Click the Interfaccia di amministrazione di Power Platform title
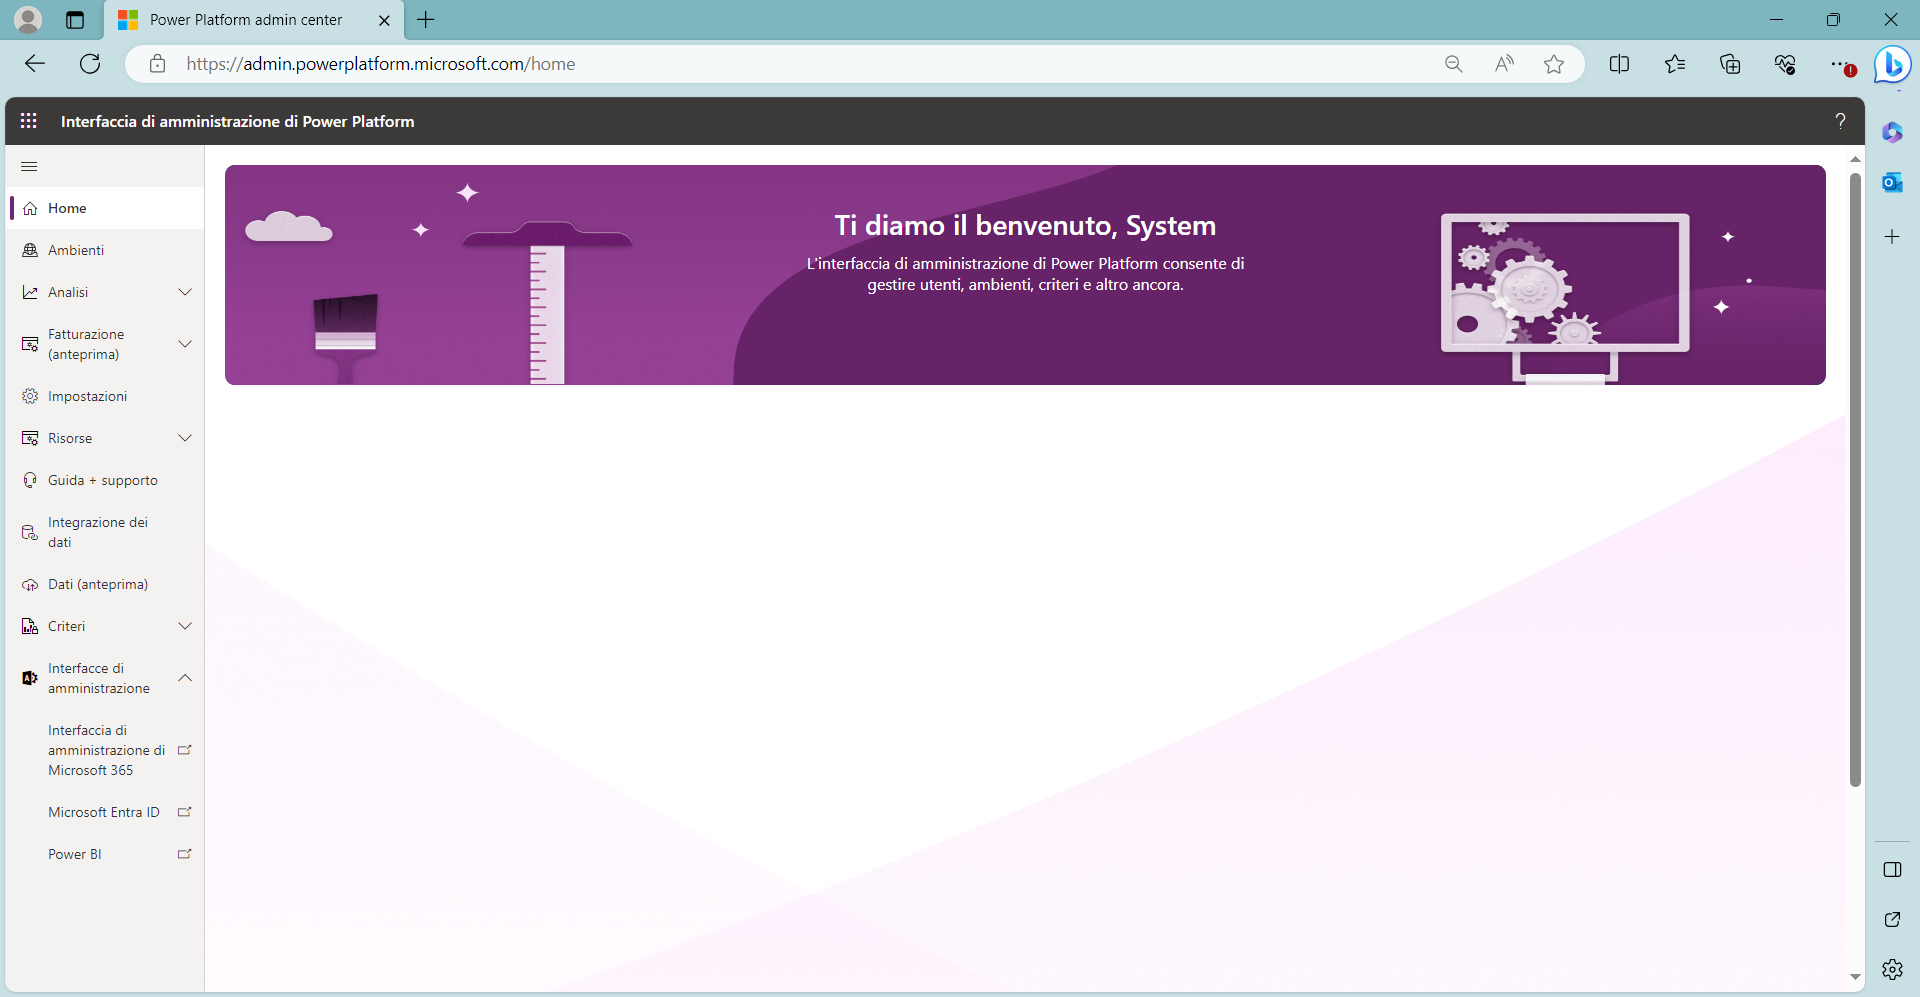 238,122
